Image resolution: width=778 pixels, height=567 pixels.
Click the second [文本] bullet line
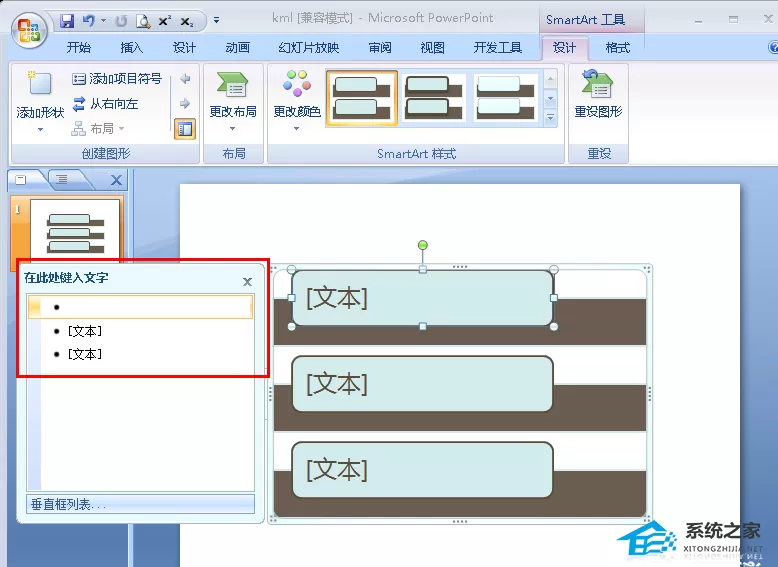click(x=84, y=331)
